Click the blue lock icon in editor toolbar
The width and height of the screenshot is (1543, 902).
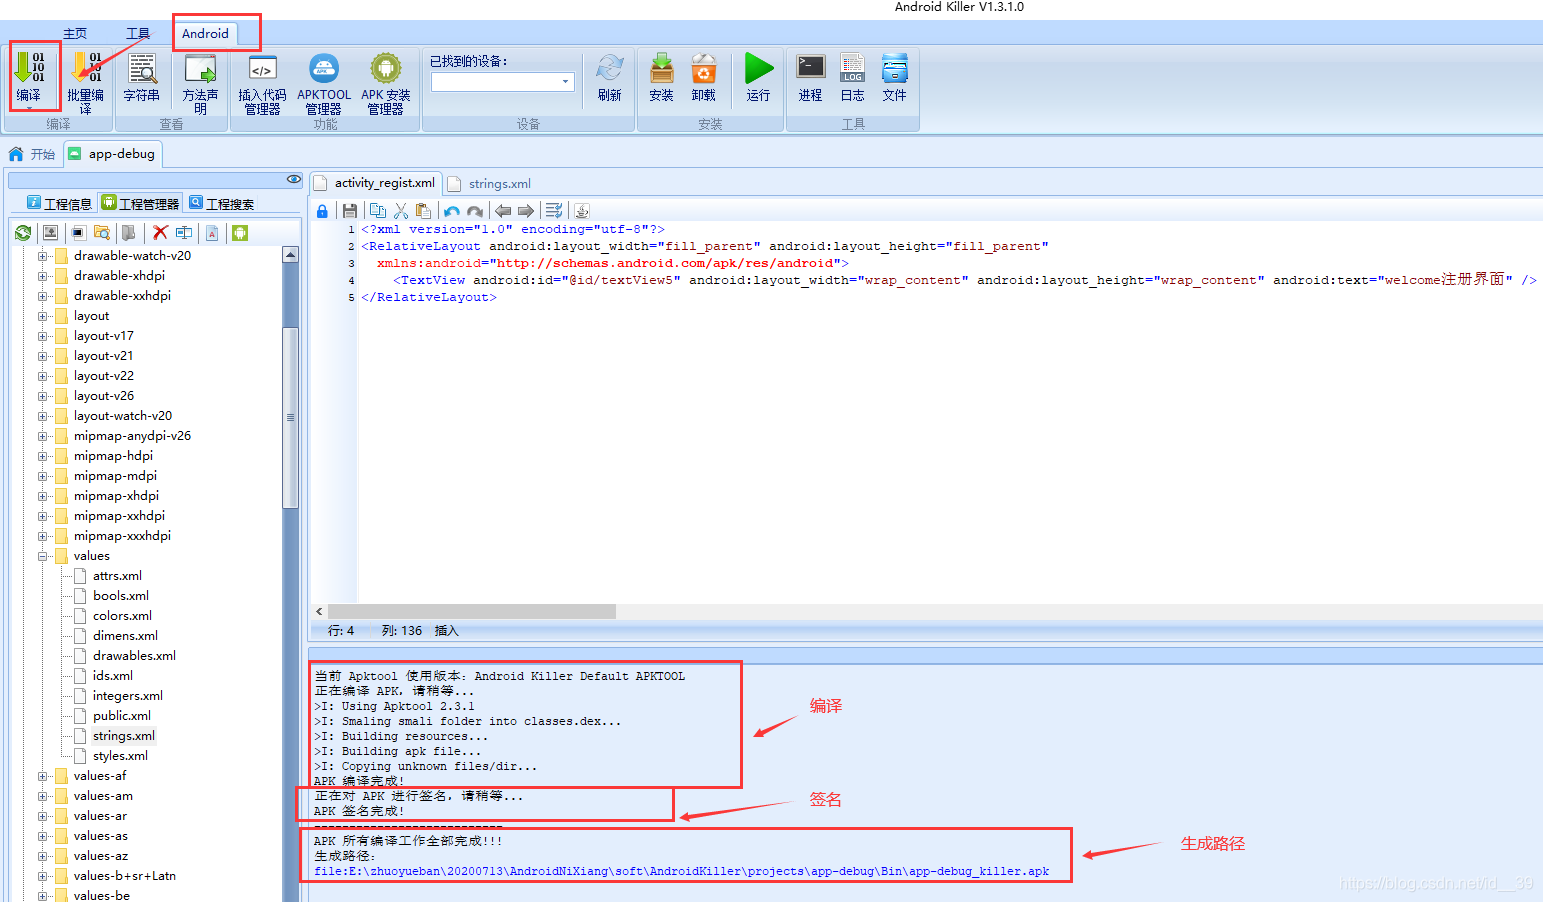pyautogui.click(x=322, y=211)
